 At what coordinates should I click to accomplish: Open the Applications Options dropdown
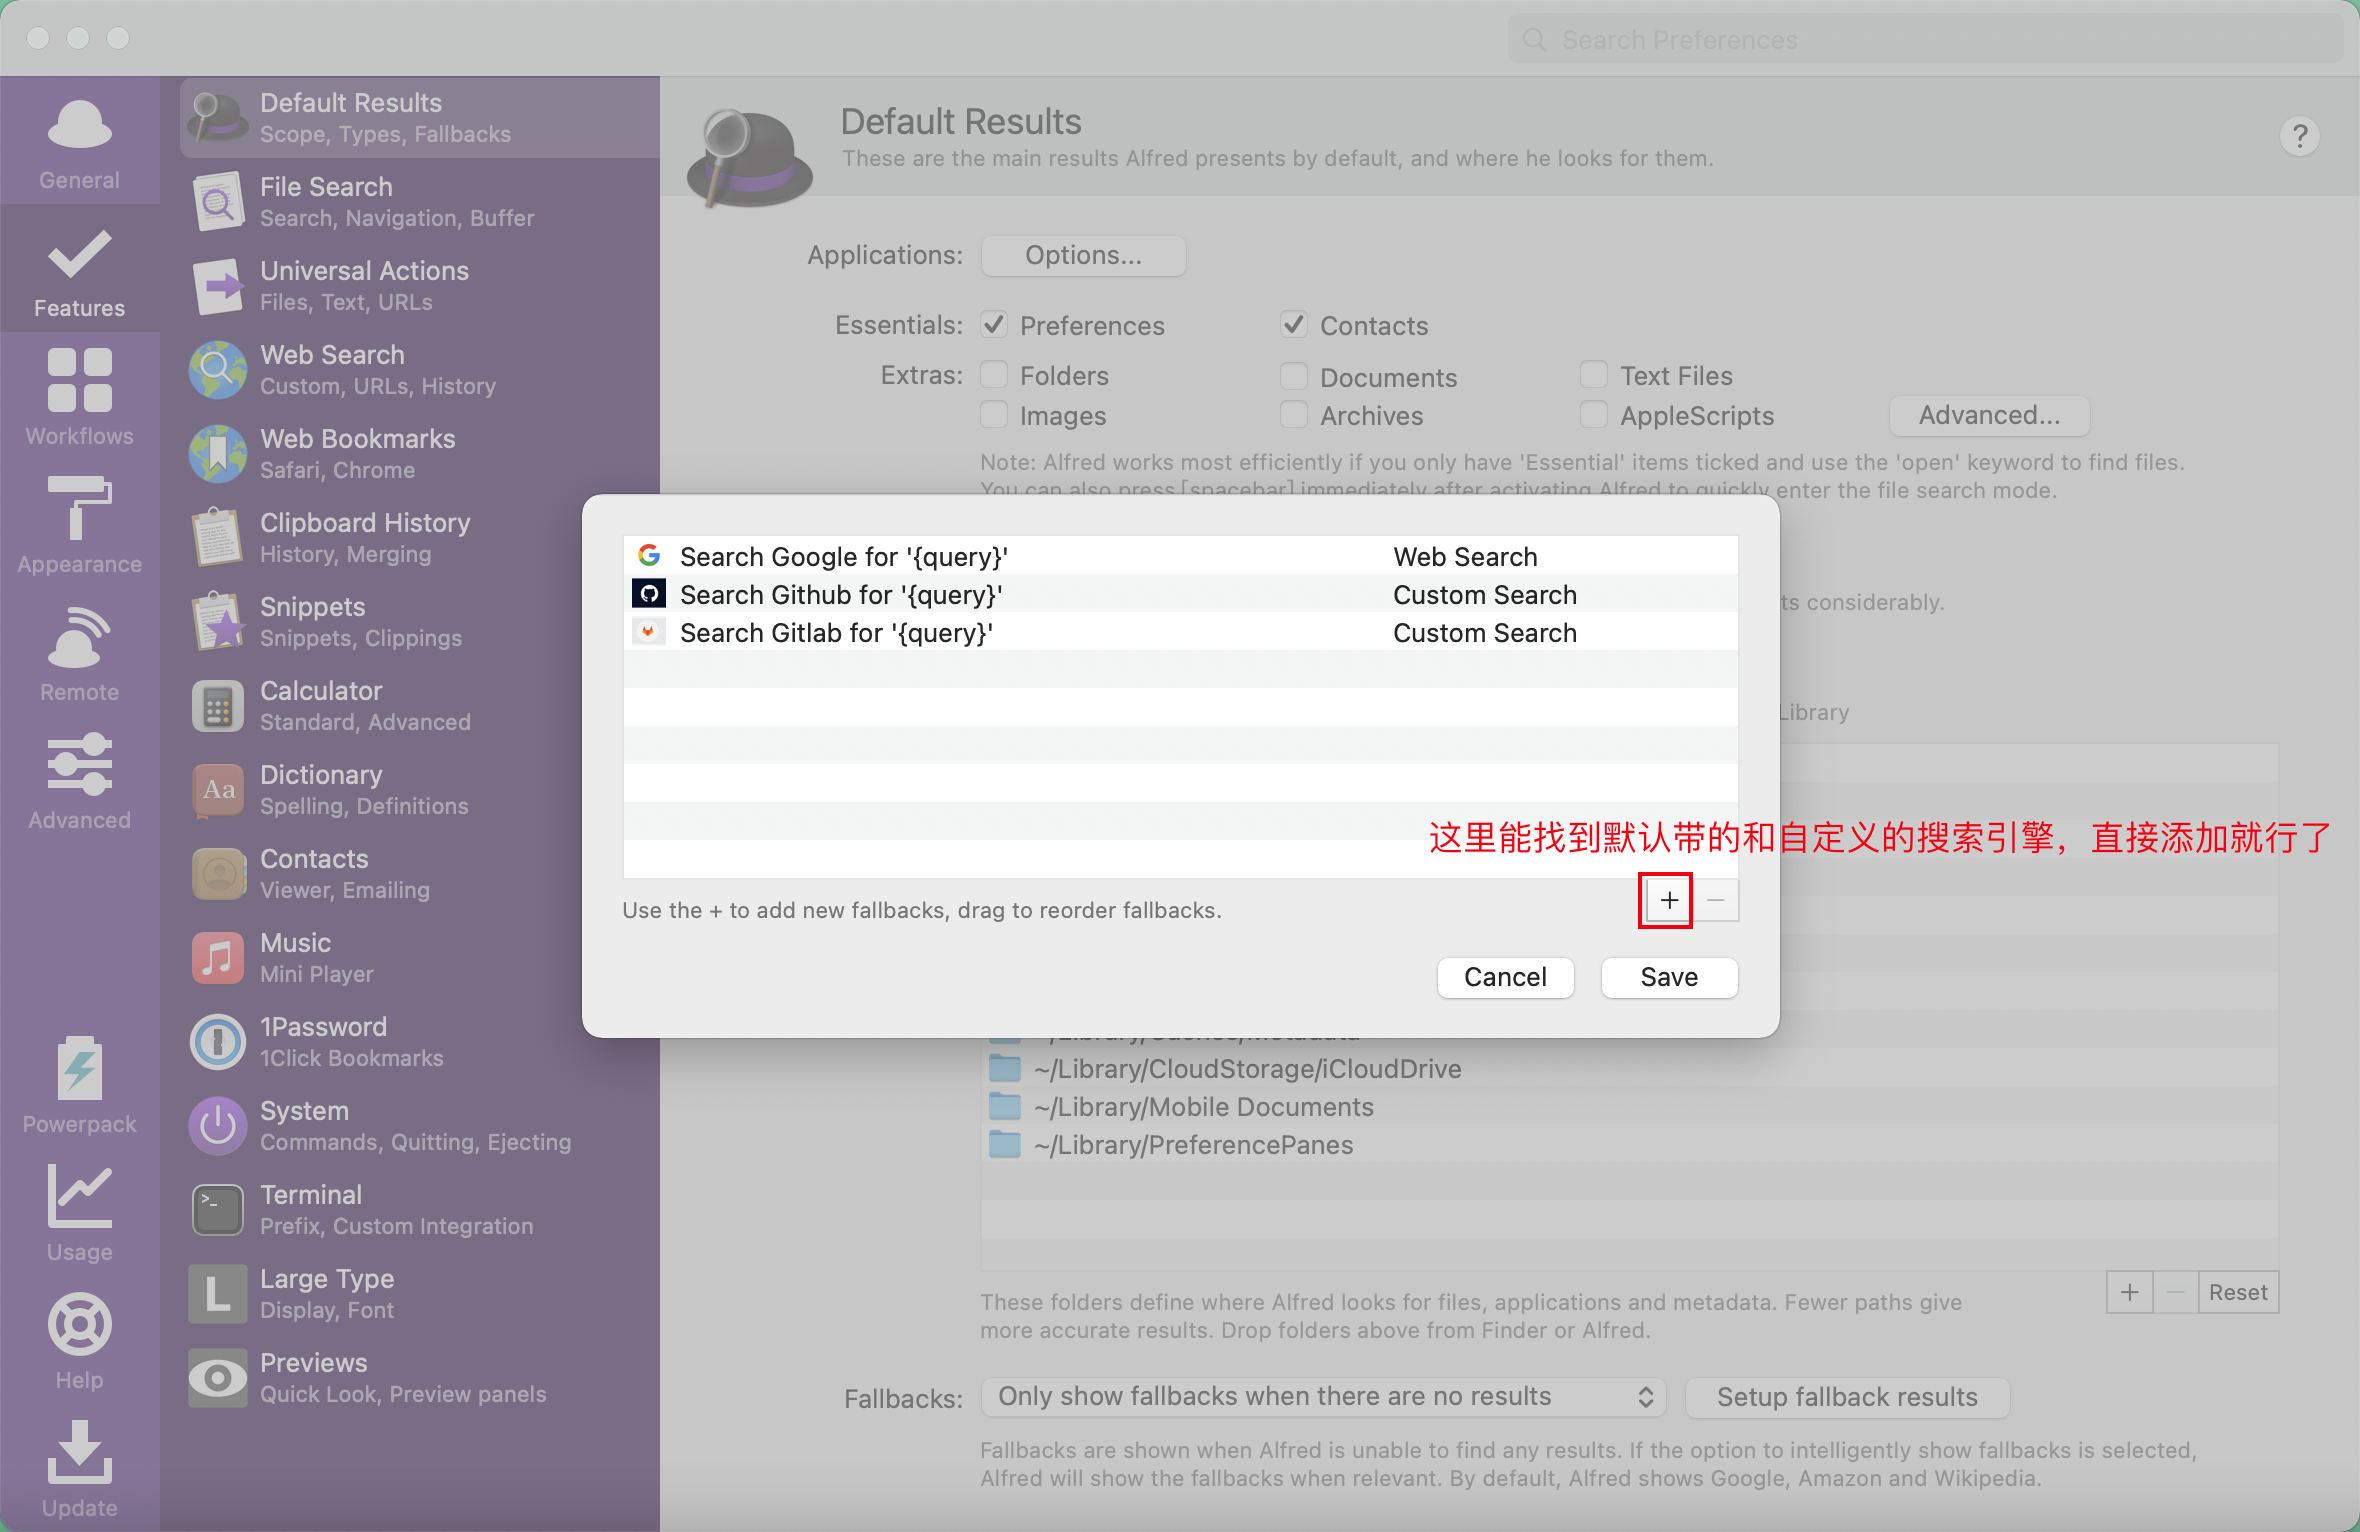1082,253
